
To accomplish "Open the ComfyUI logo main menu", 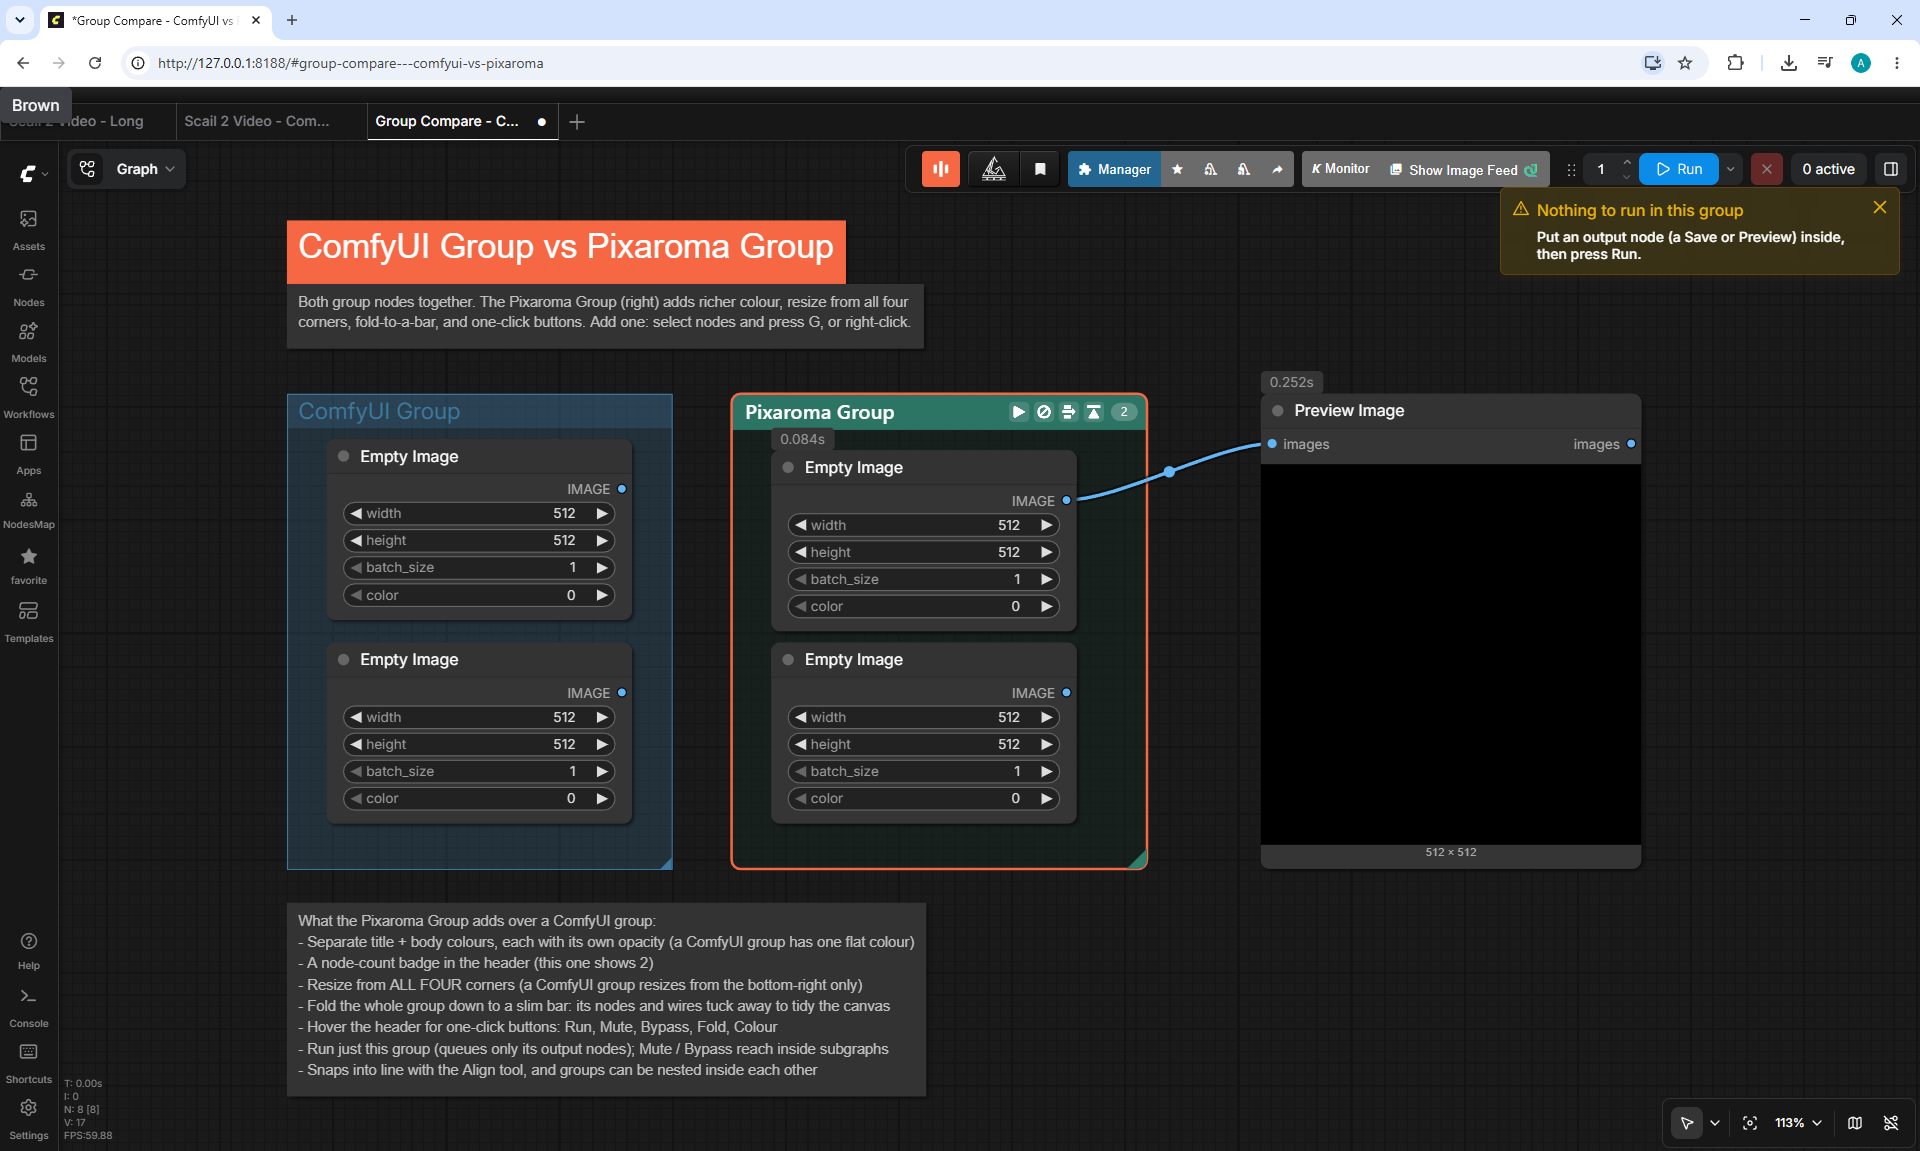I will pyautogui.click(x=33, y=174).
